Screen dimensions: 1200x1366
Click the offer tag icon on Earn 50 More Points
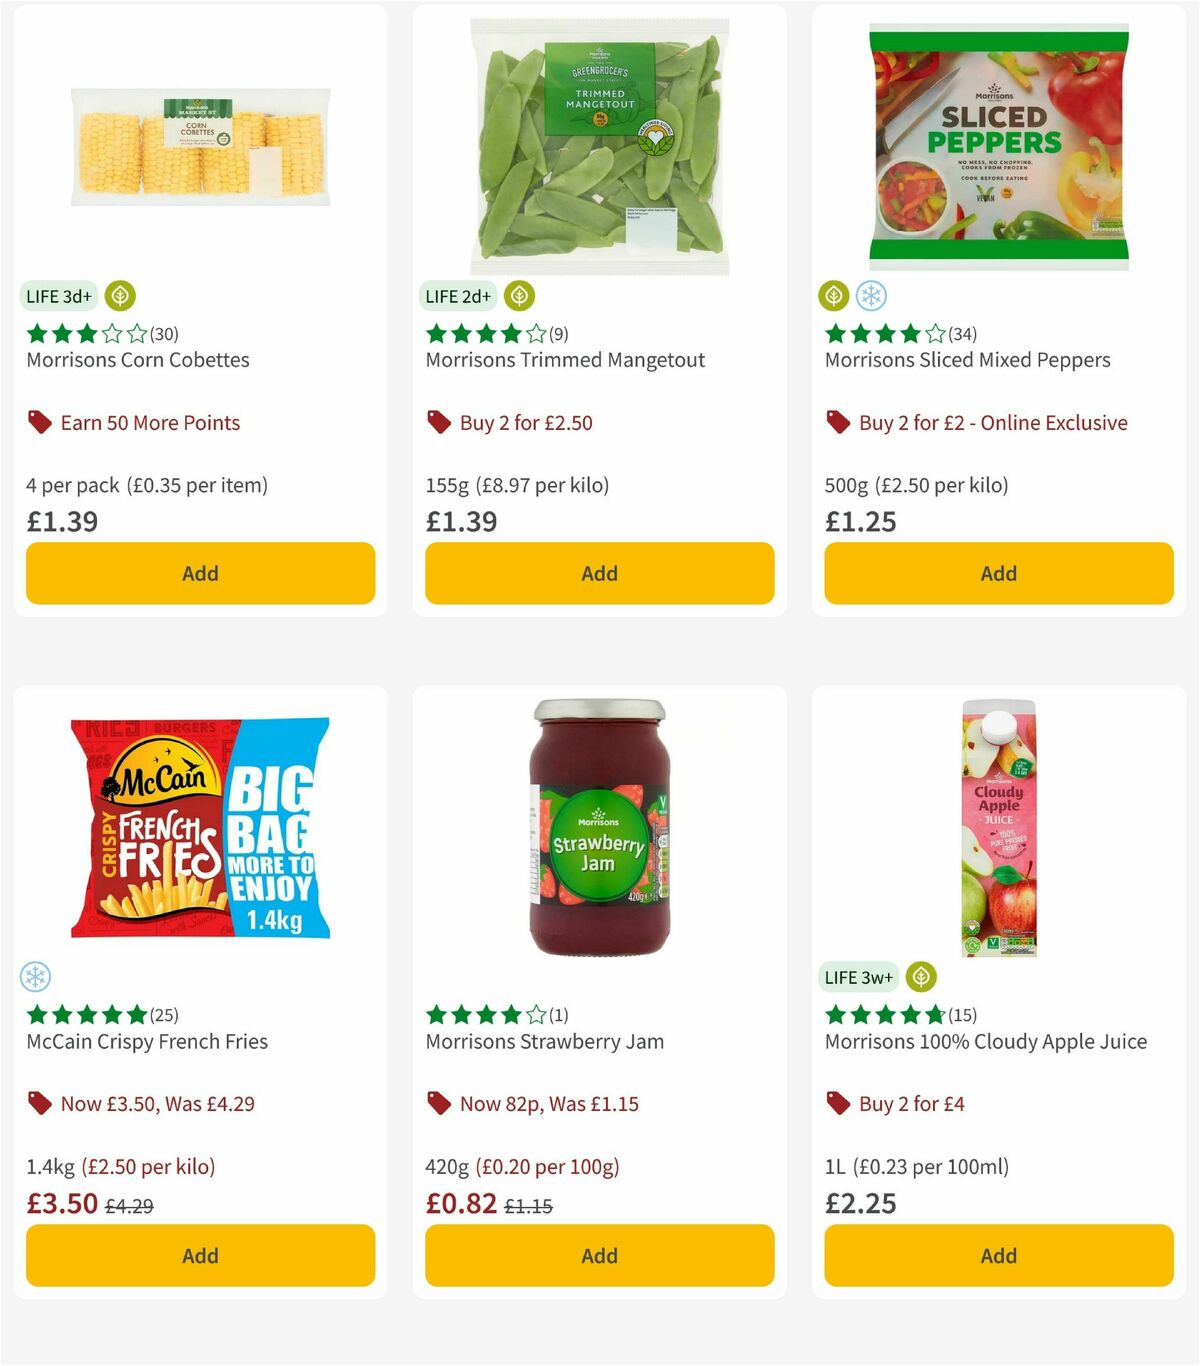click(38, 422)
